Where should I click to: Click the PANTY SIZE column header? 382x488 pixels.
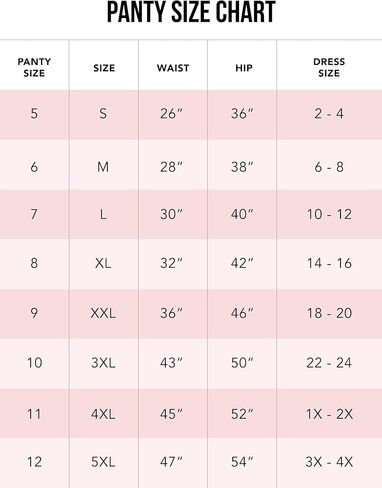[34, 67]
